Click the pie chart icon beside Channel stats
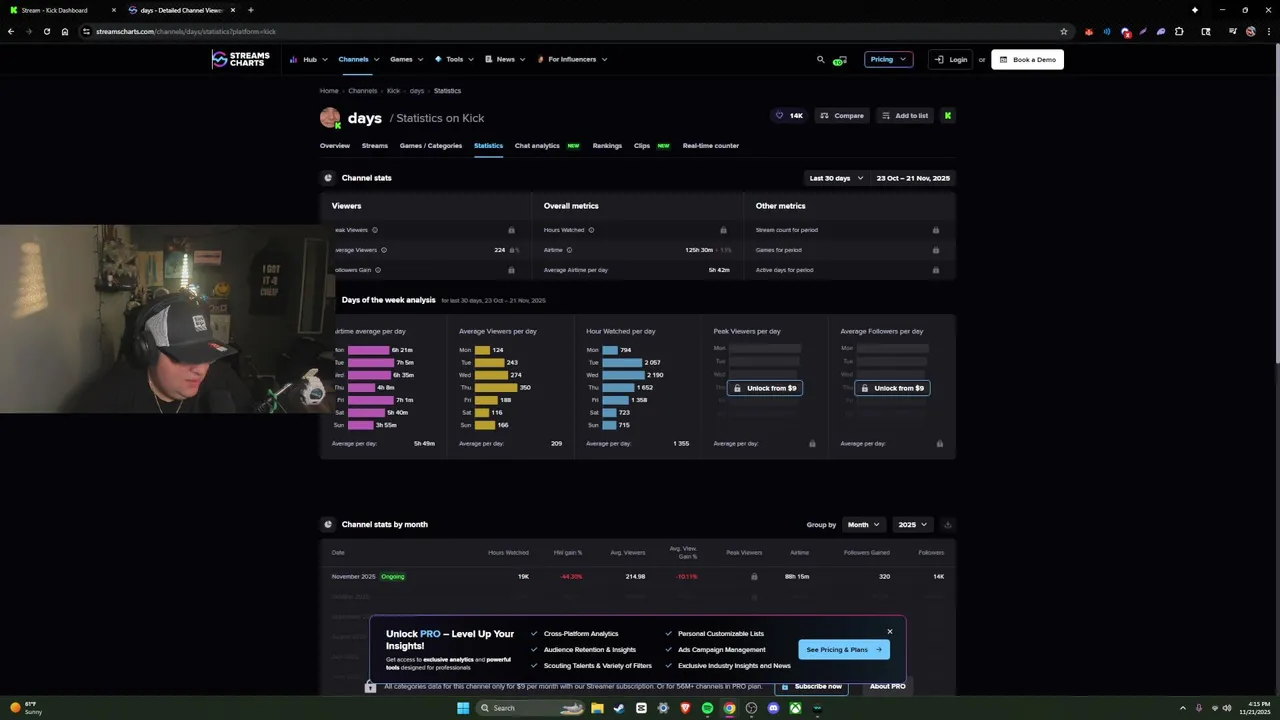The height and width of the screenshot is (720, 1280). 328,178
